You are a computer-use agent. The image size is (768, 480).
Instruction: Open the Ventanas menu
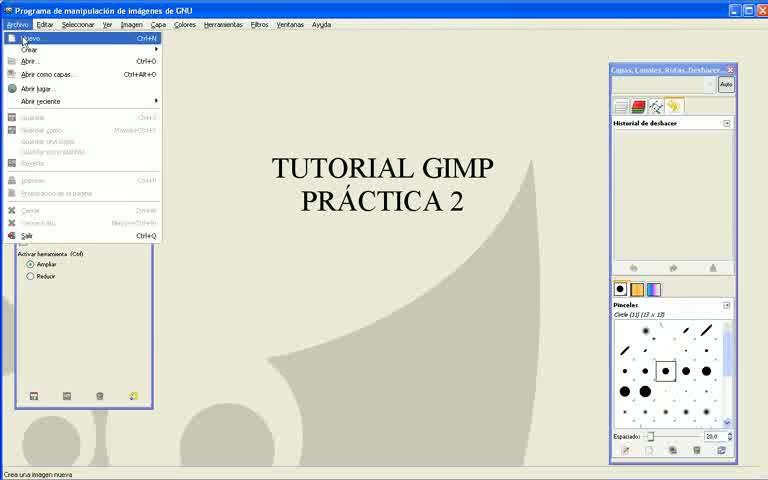pyautogui.click(x=290, y=24)
